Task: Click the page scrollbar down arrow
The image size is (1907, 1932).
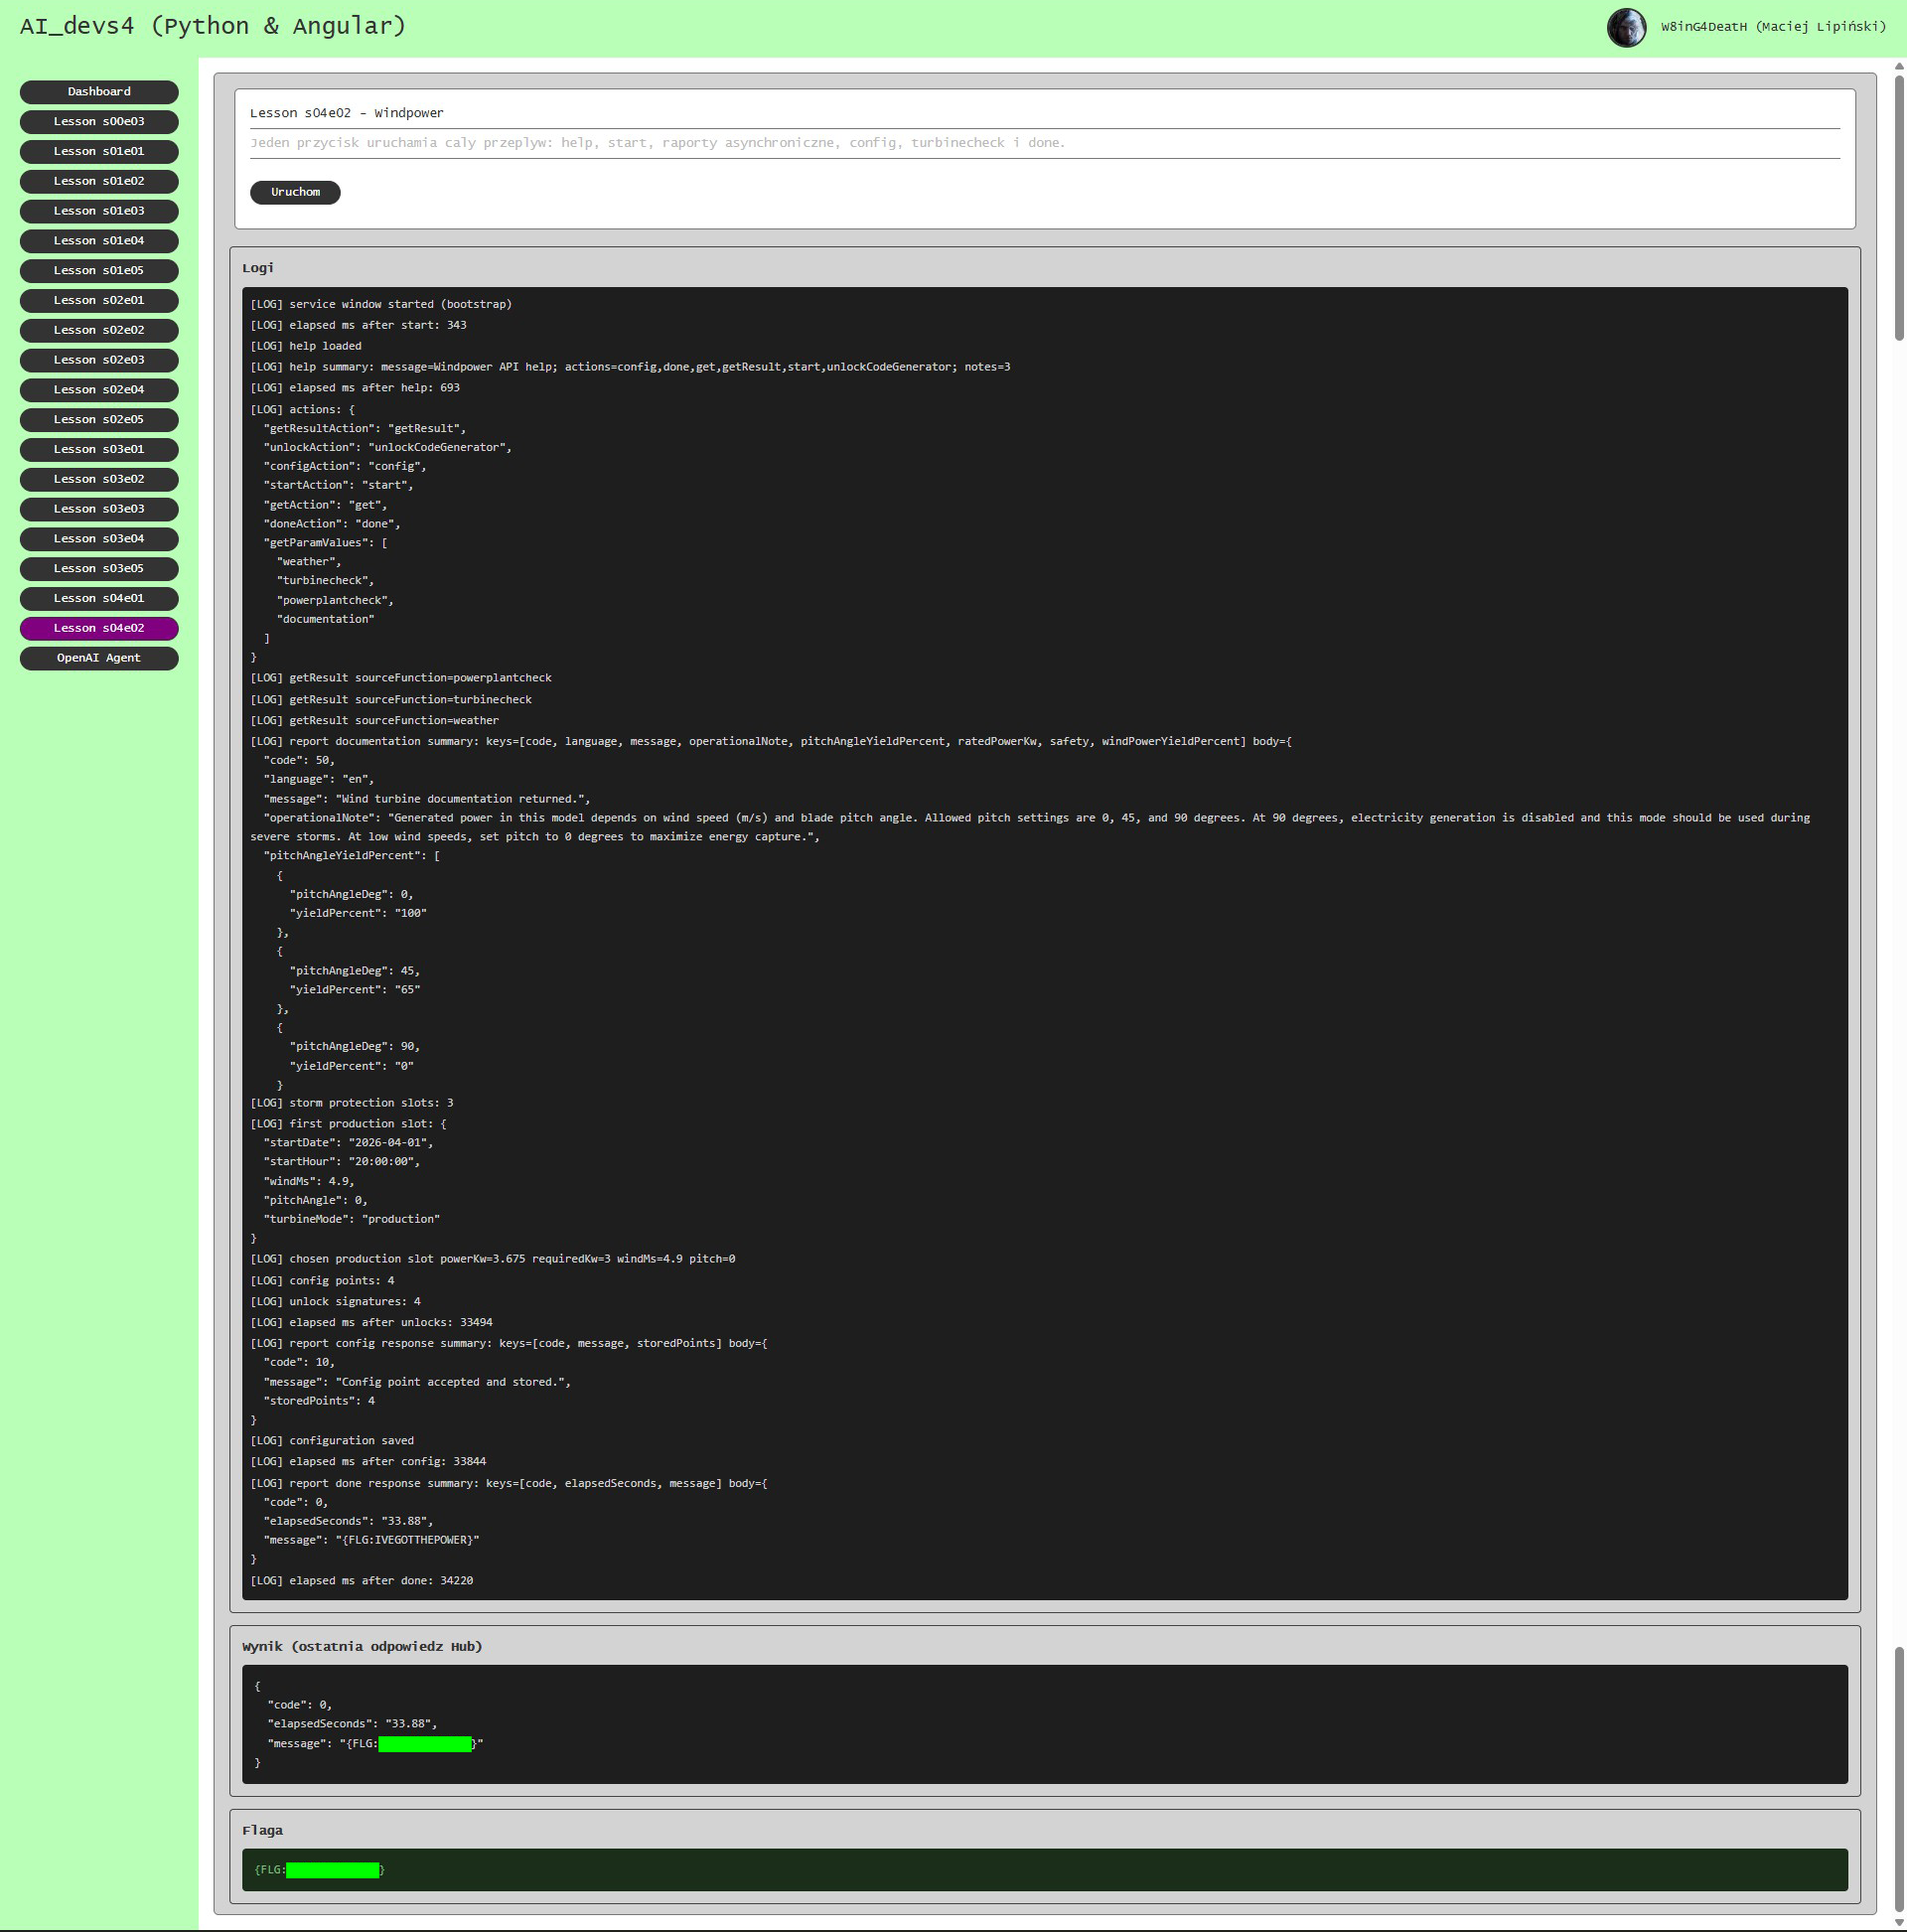Action: (x=1899, y=1923)
